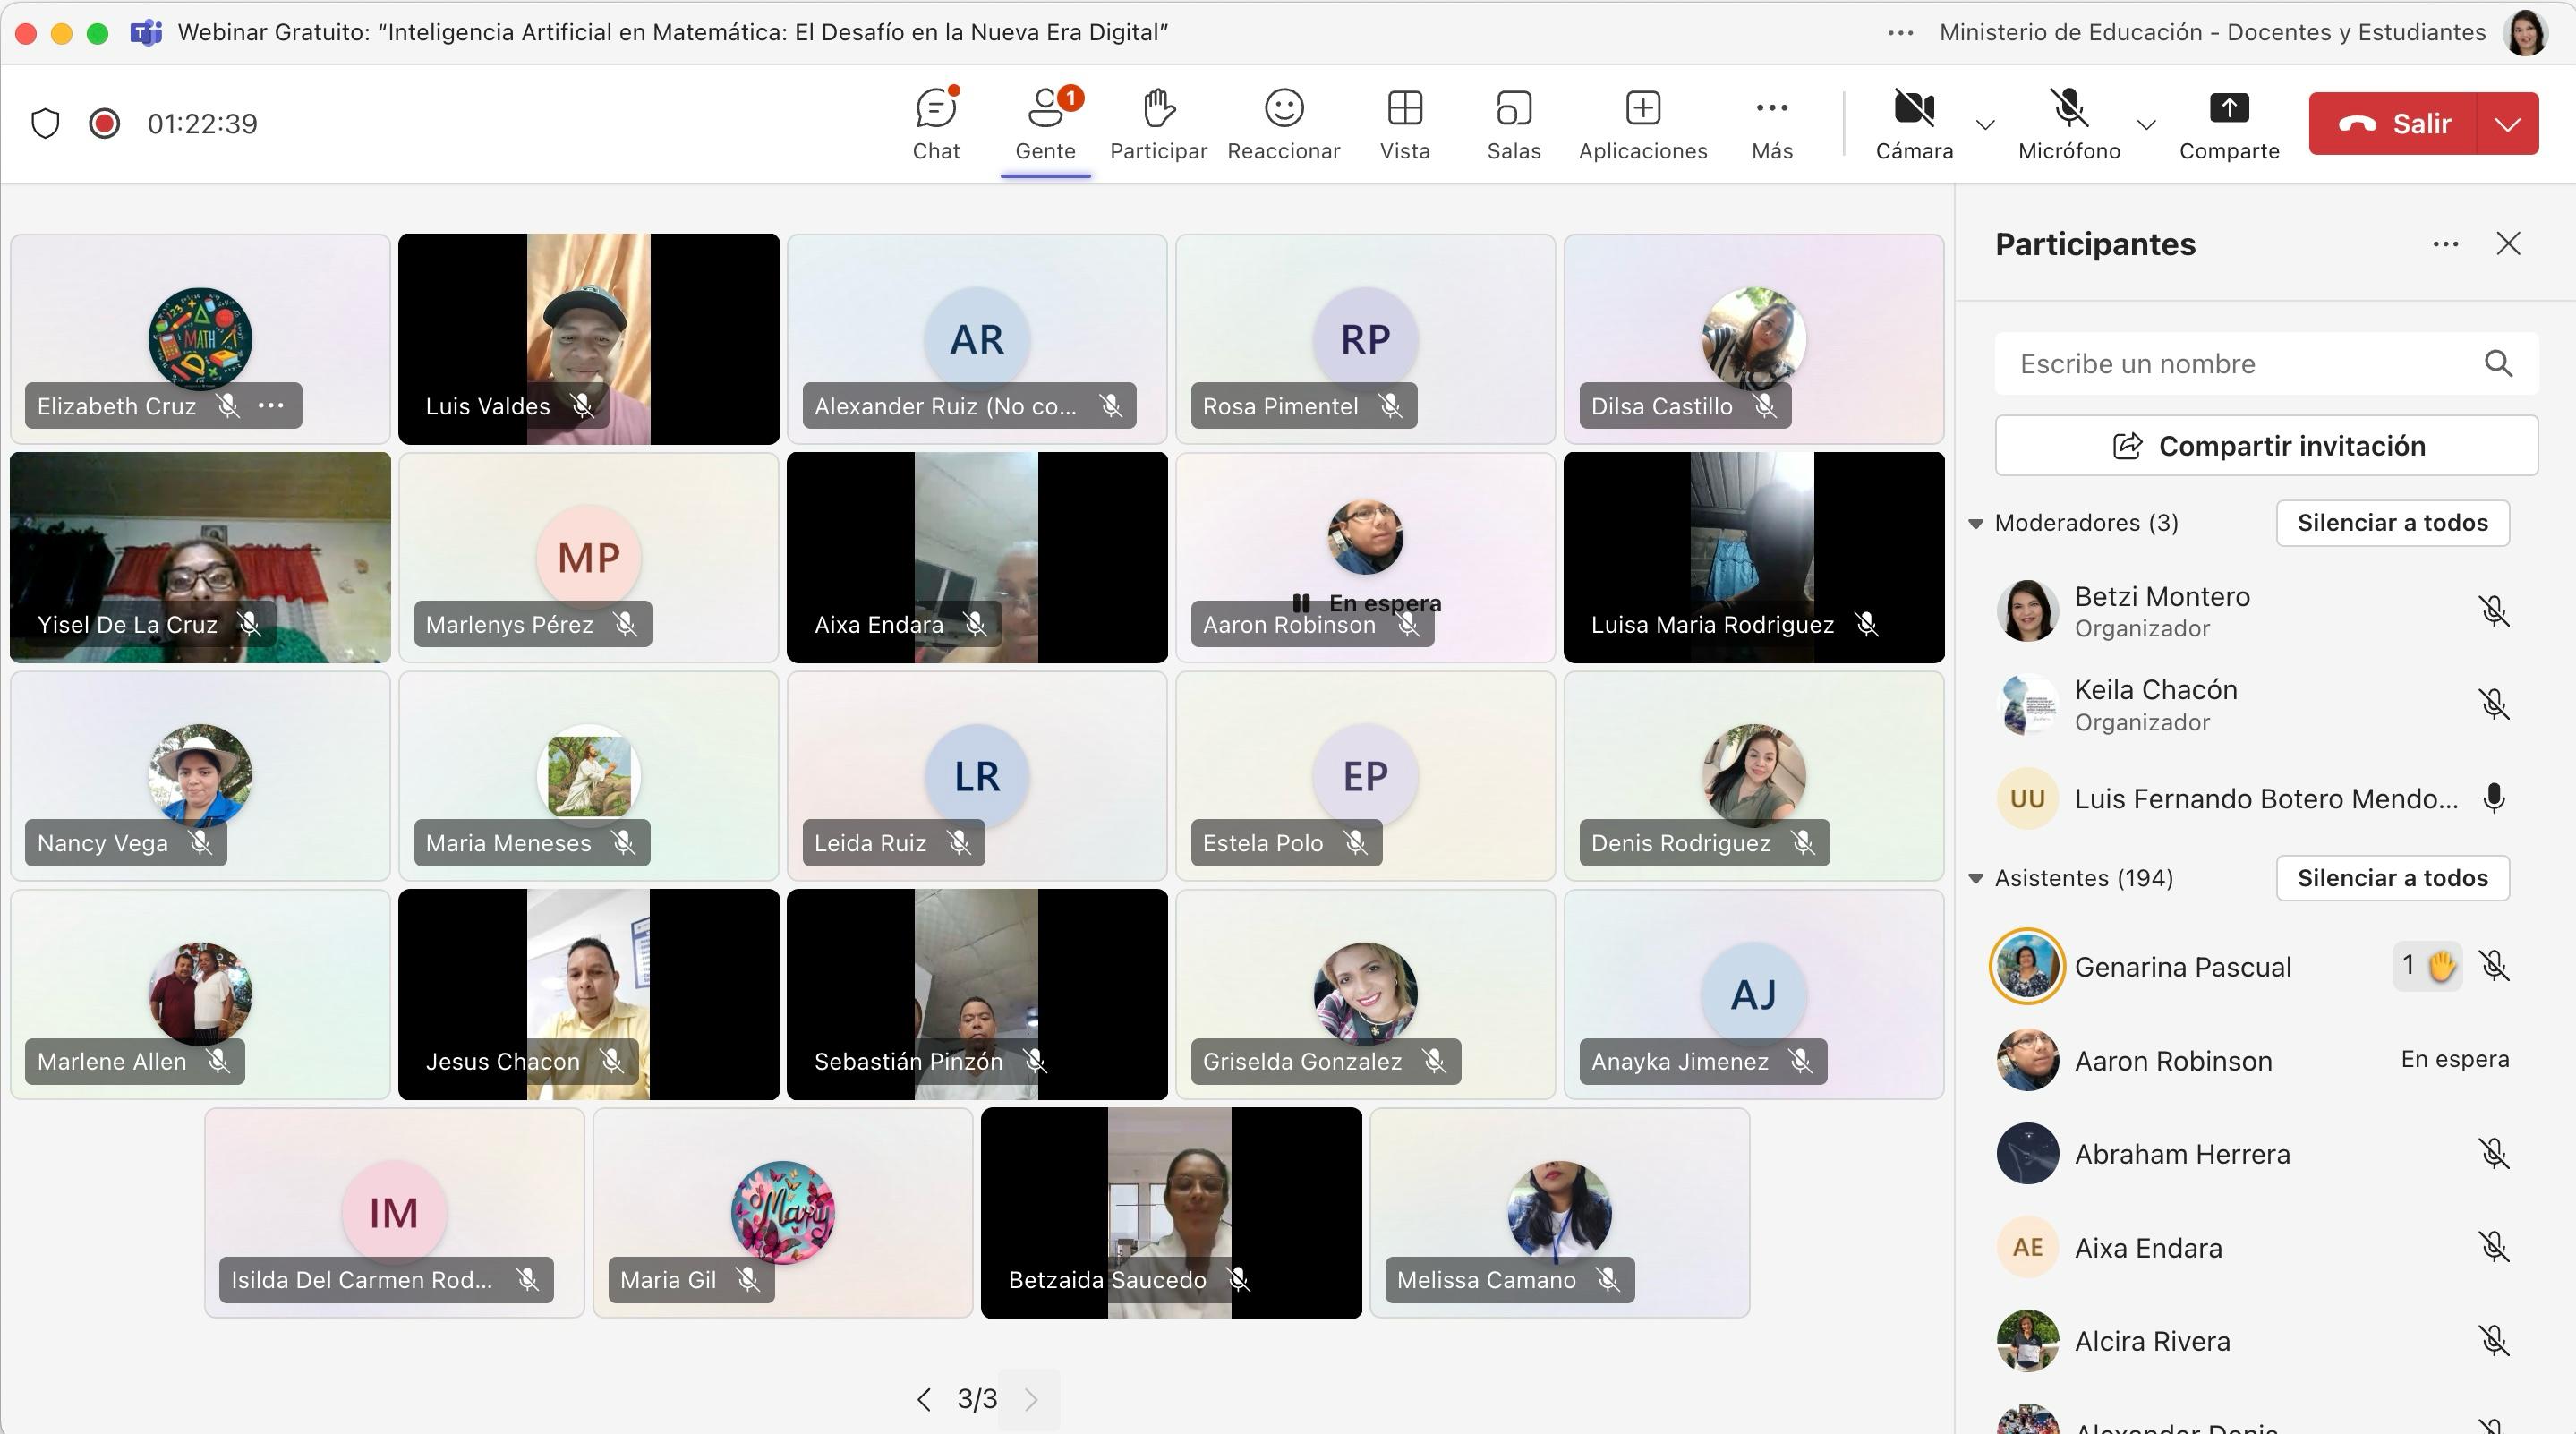Go to next gallery page

pos(1031,1399)
